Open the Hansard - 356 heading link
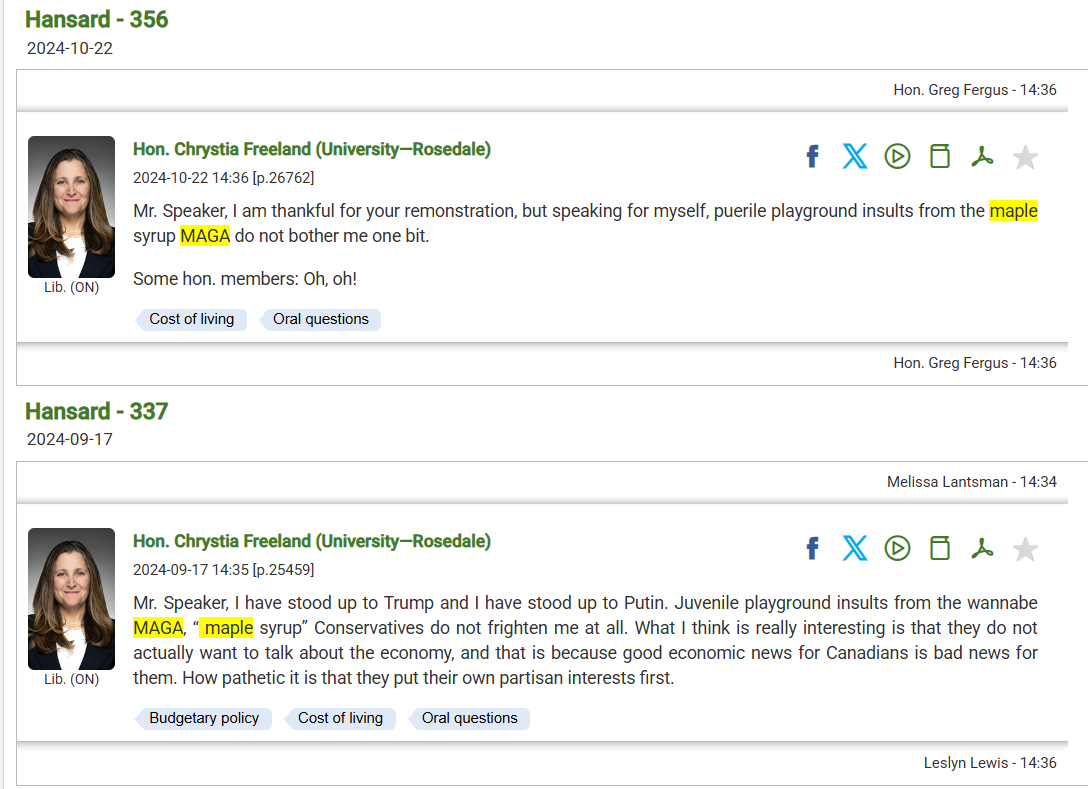Image resolution: width=1088 pixels, height=789 pixels. [96, 19]
